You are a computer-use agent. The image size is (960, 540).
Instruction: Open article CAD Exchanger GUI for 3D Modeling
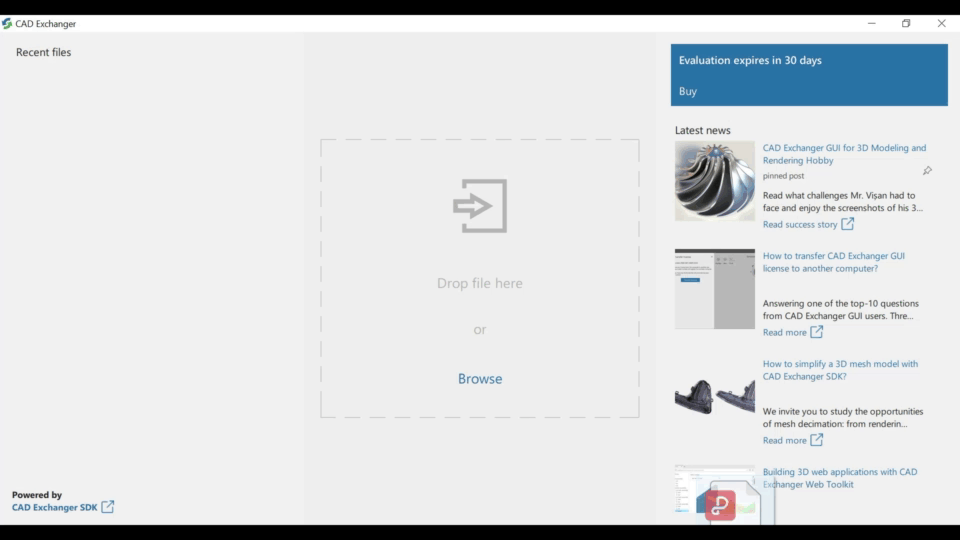coord(844,154)
